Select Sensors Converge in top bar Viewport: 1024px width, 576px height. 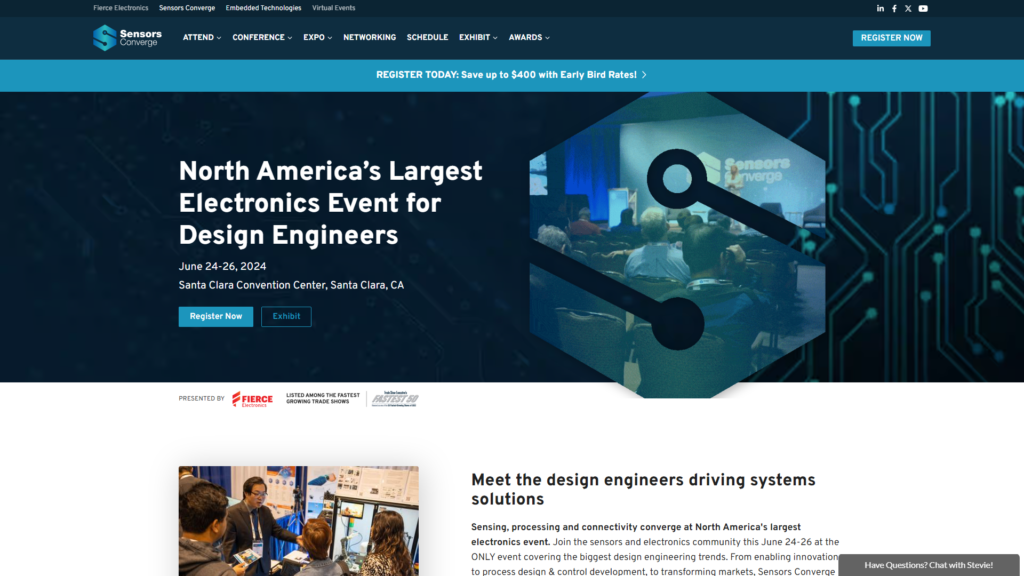187,8
